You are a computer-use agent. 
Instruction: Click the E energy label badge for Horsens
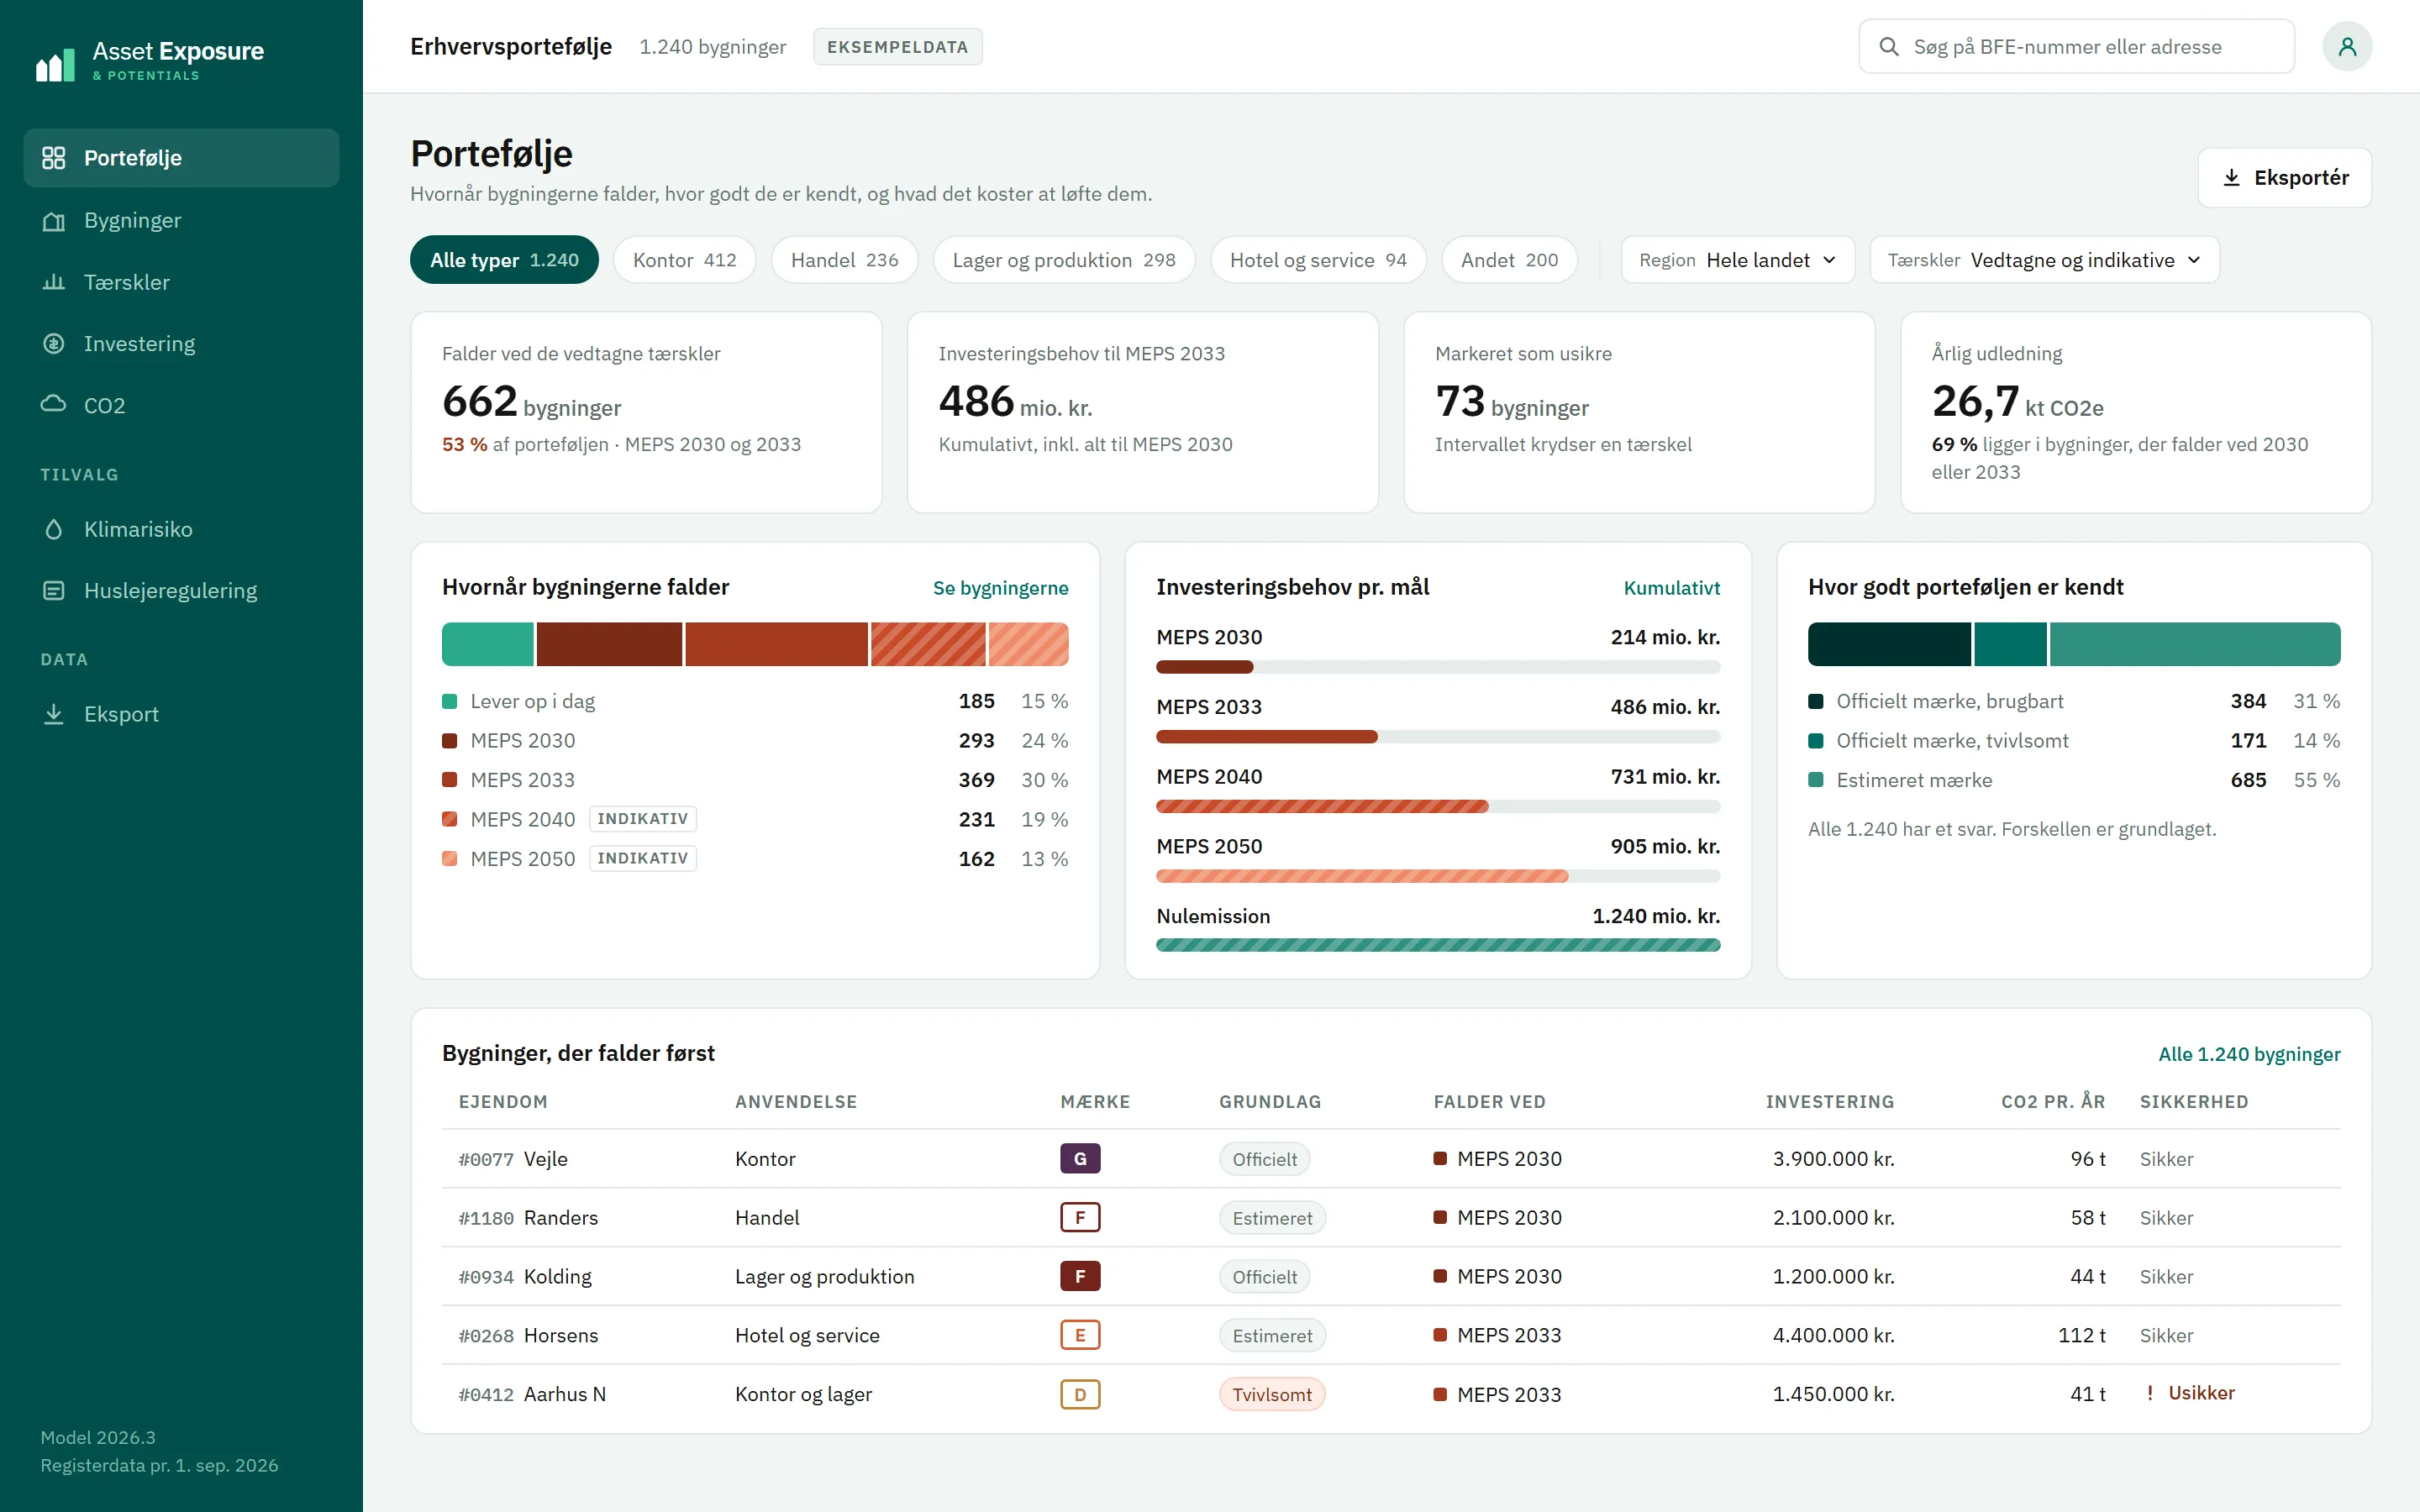click(x=1080, y=1335)
